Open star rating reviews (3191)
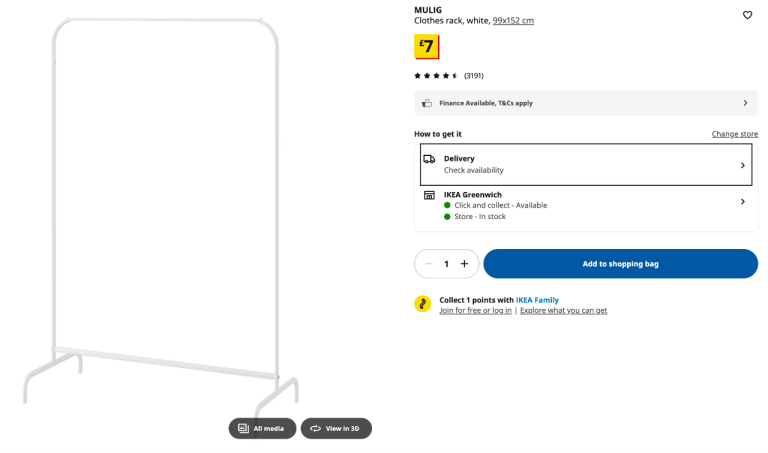 pos(449,75)
